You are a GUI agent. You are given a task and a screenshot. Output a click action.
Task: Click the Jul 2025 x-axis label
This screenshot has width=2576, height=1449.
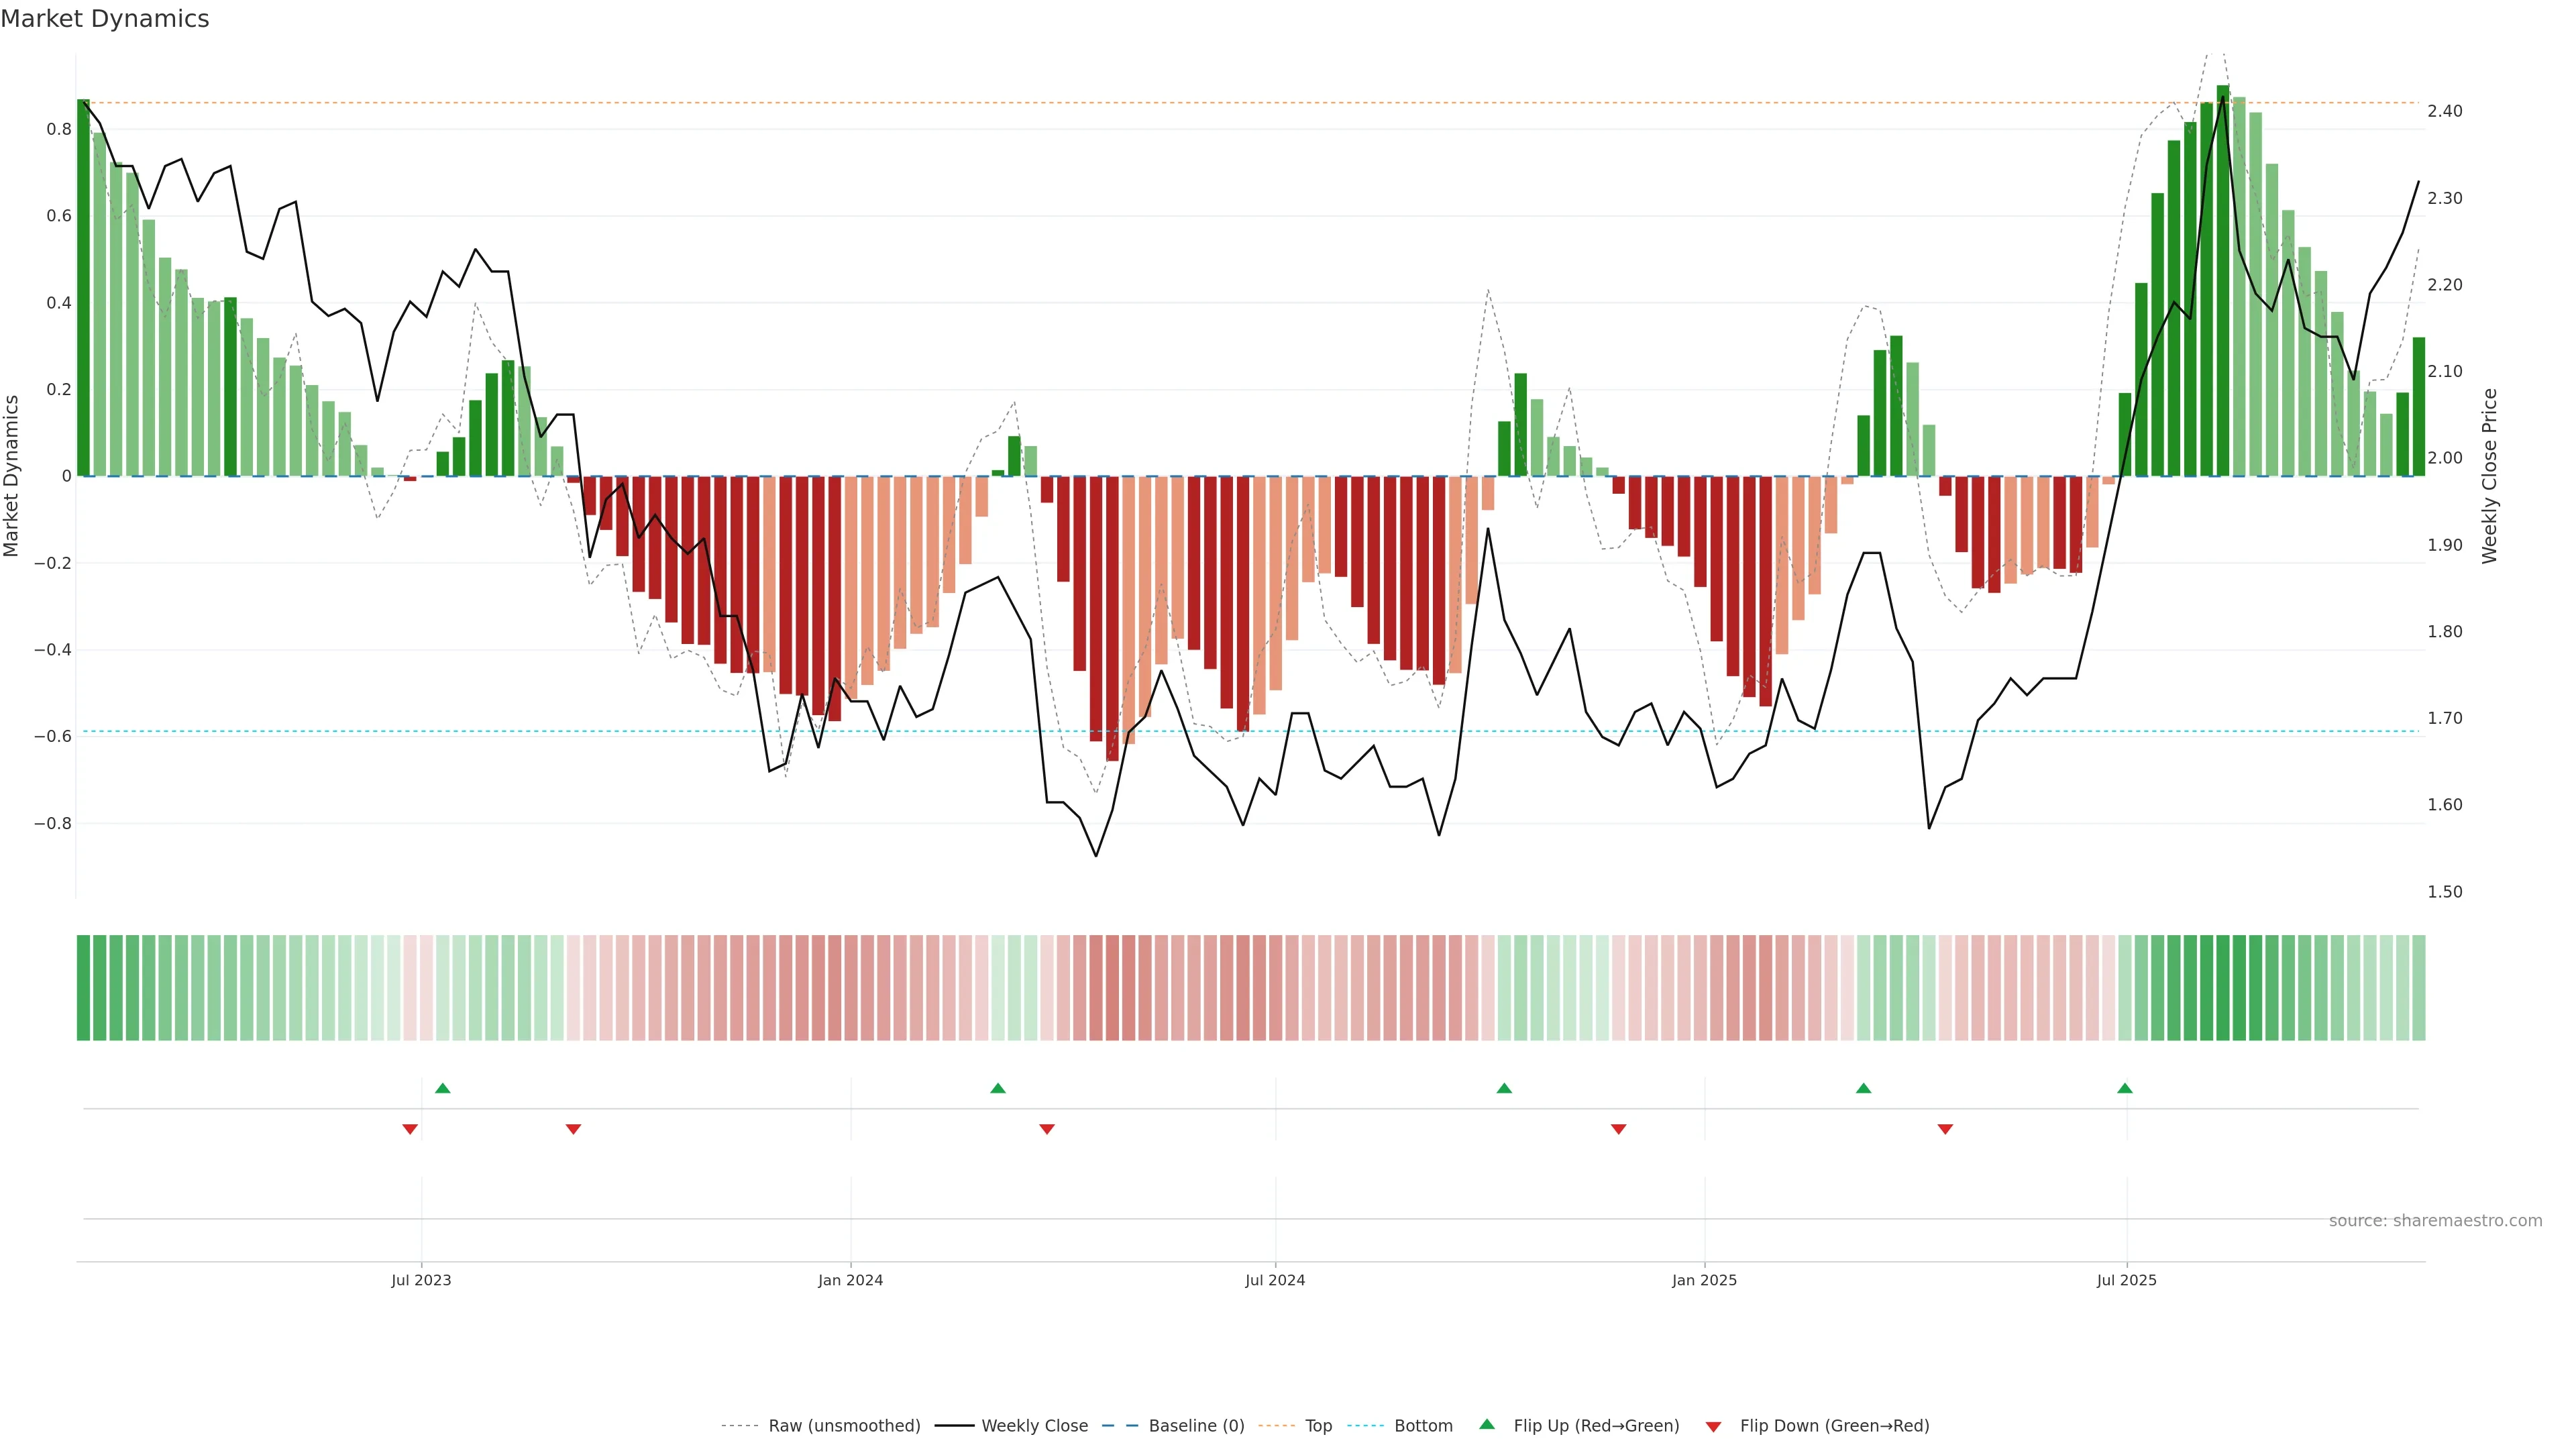(2126, 1280)
